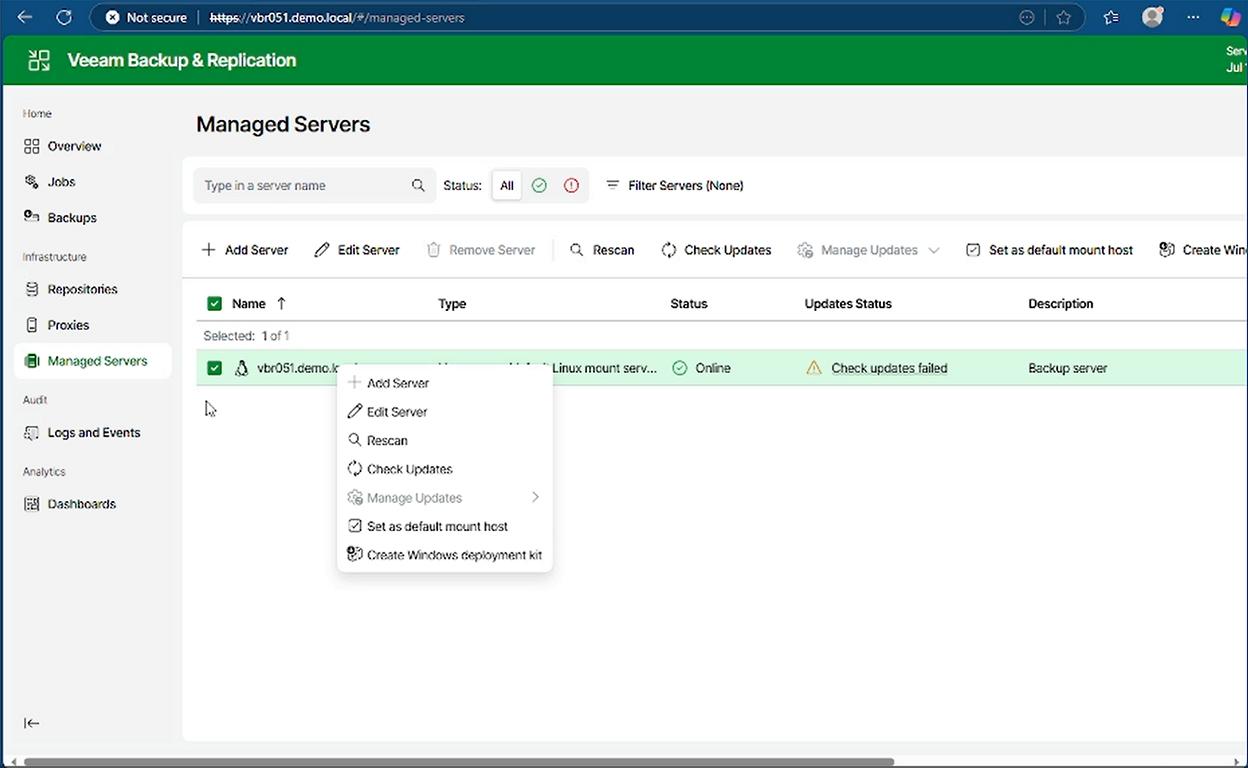The height and width of the screenshot is (768, 1248).
Task: Click the server name search field
Action: (303, 186)
